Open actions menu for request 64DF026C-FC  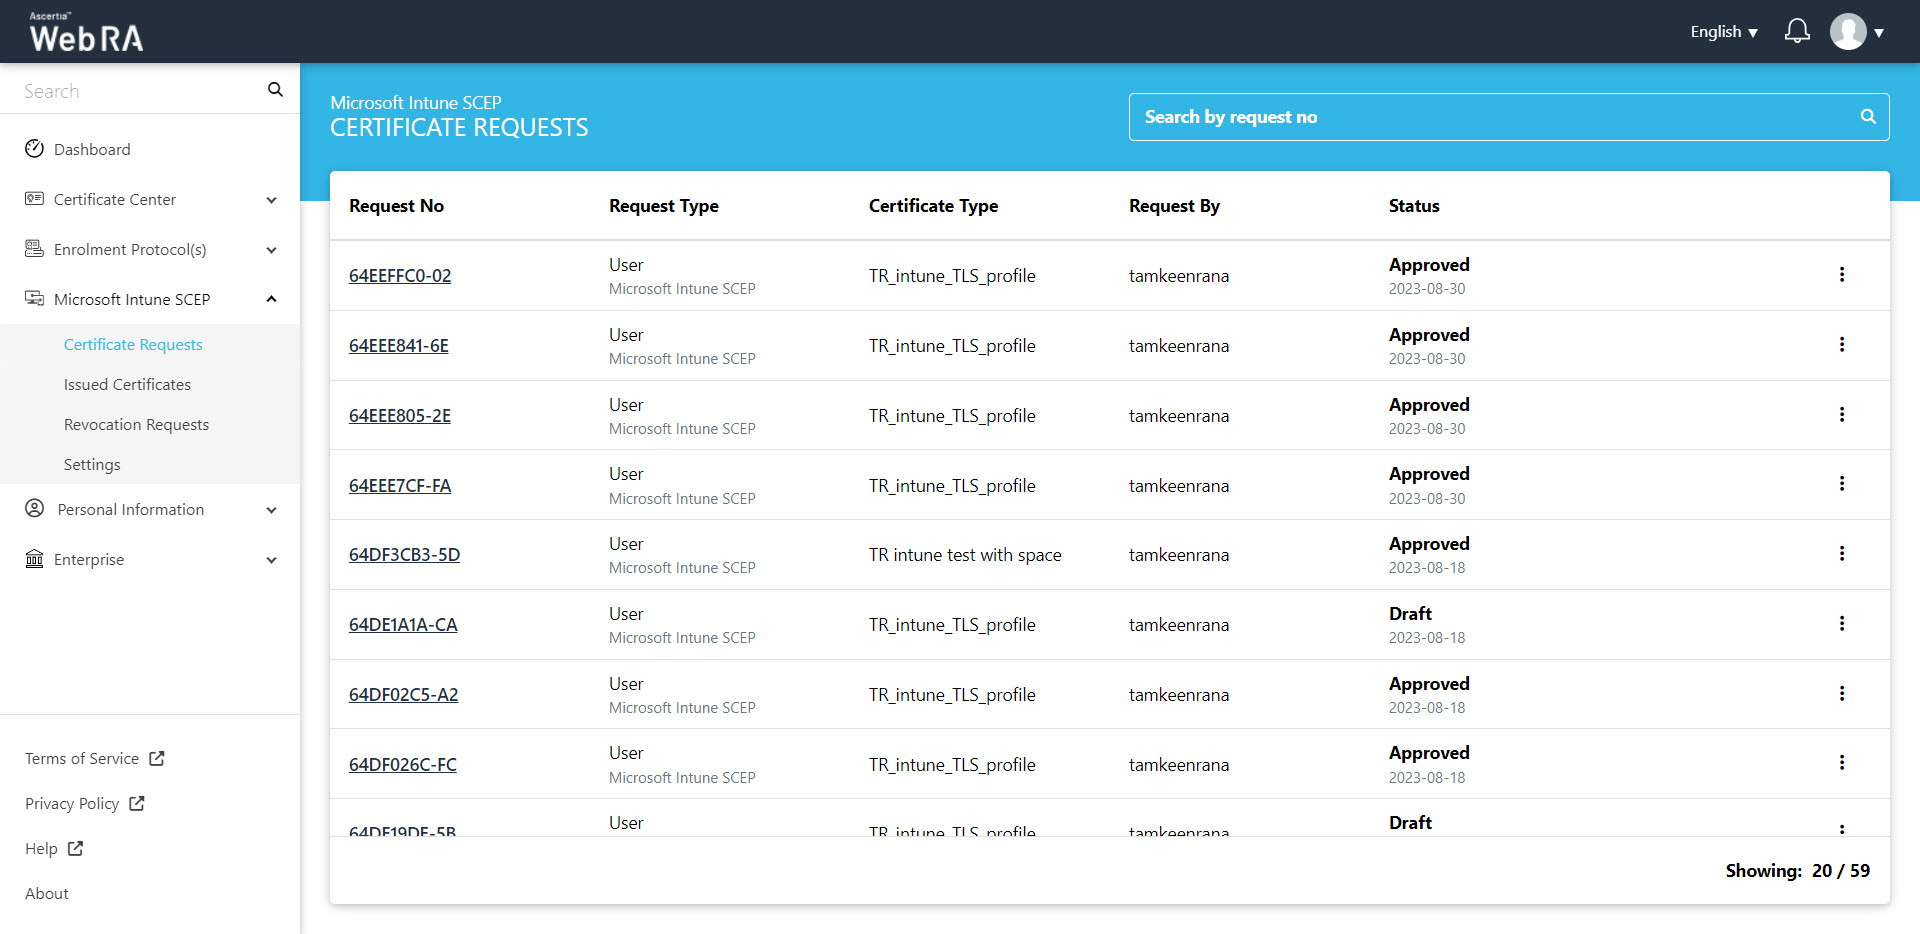coord(1841,763)
